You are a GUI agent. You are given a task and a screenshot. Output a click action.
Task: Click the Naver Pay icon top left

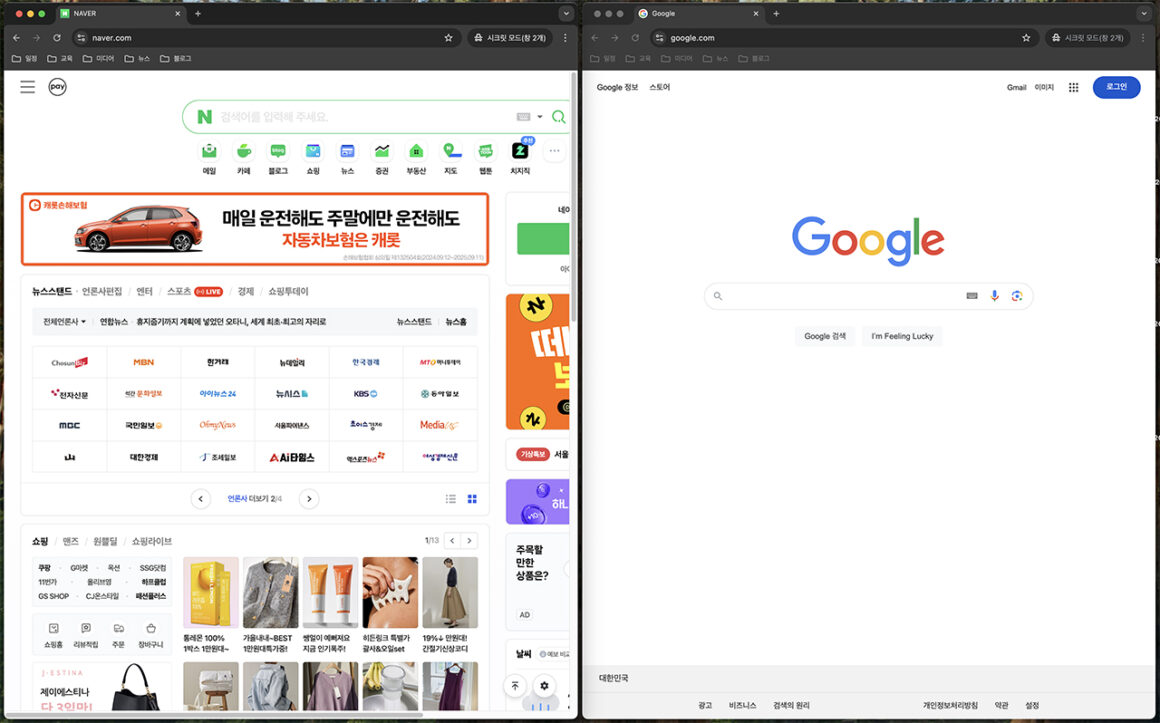(x=57, y=87)
